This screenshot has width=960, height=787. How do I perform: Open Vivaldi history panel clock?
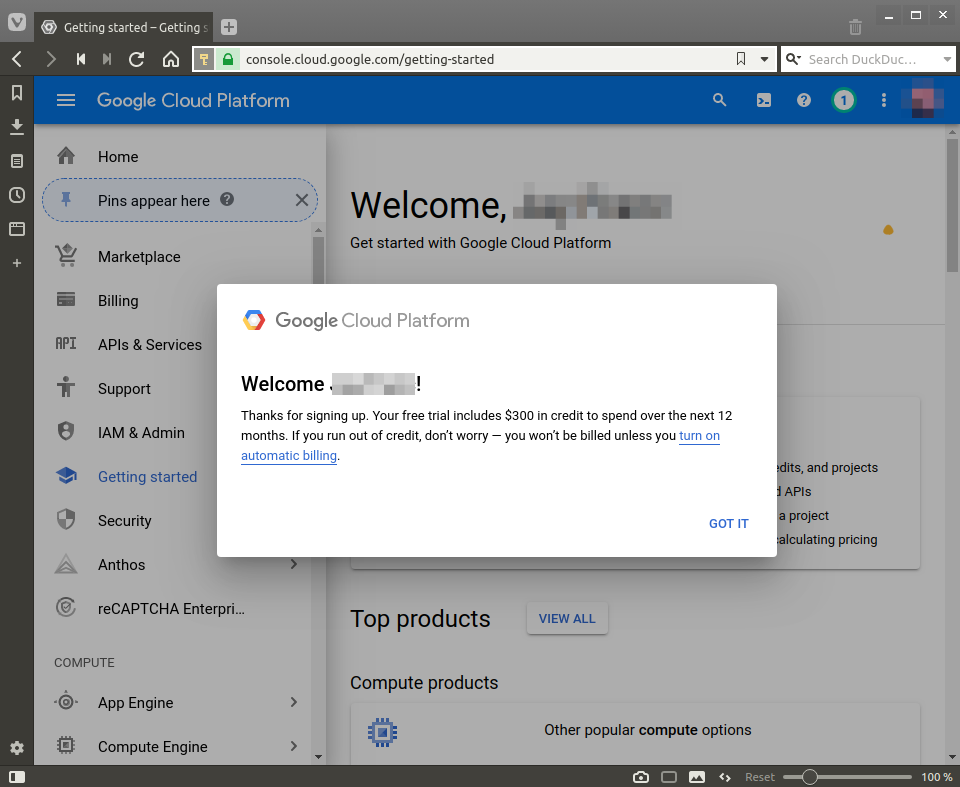click(x=17, y=195)
